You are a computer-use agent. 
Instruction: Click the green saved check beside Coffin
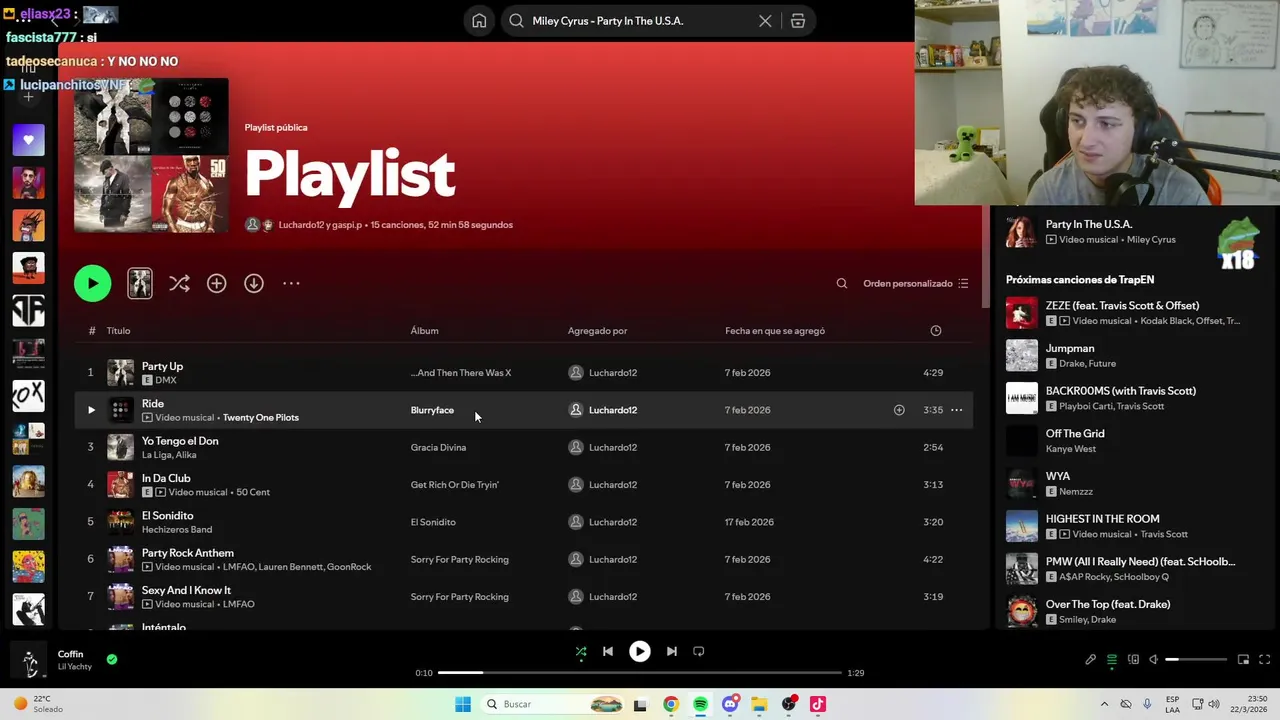pos(112,659)
